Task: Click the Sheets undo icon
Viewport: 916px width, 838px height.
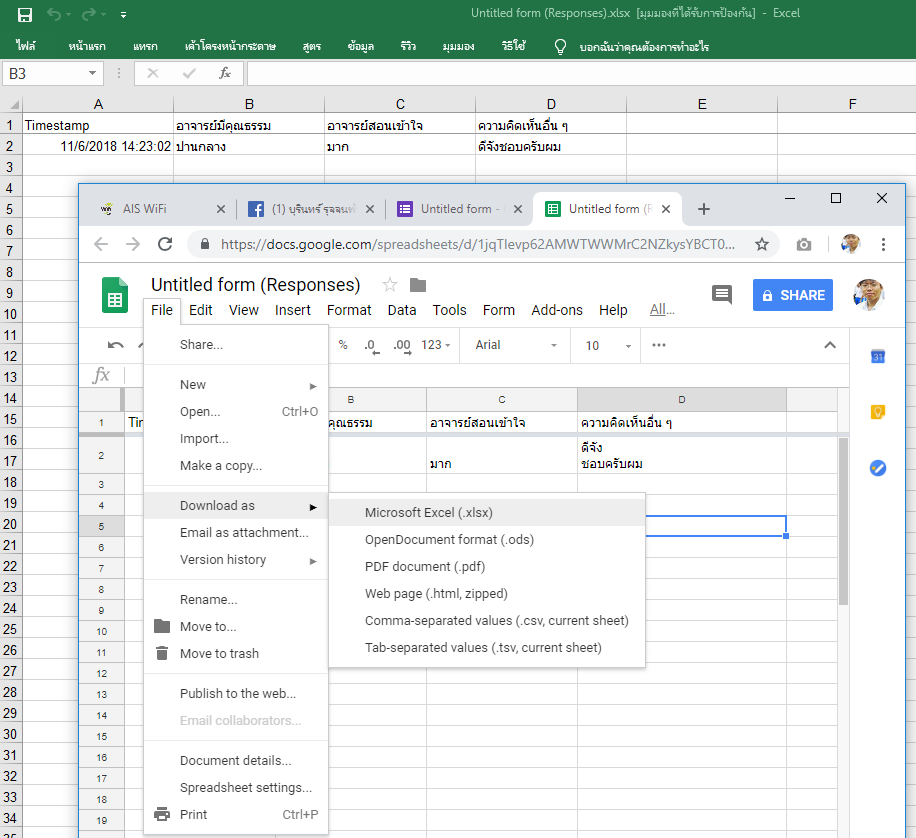Action: coord(116,345)
